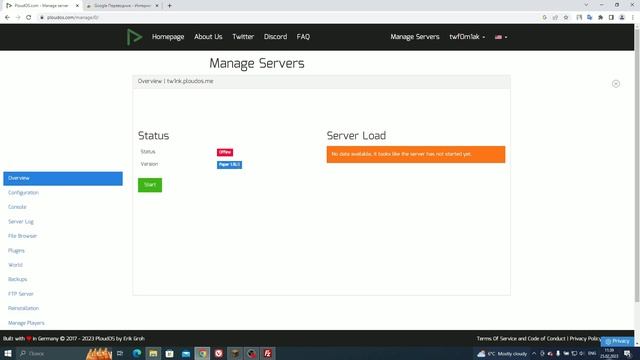
Task: Bookmark this page with star icon
Action: [566, 18]
